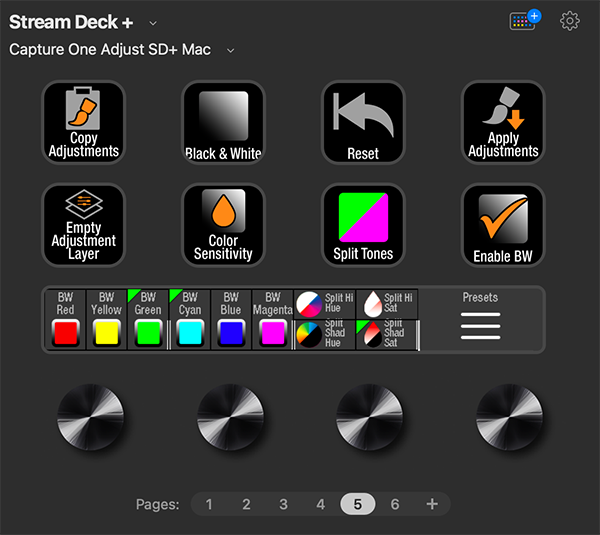600x535 pixels.
Task: Select the Apply Adjustments key
Action: pos(503,122)
